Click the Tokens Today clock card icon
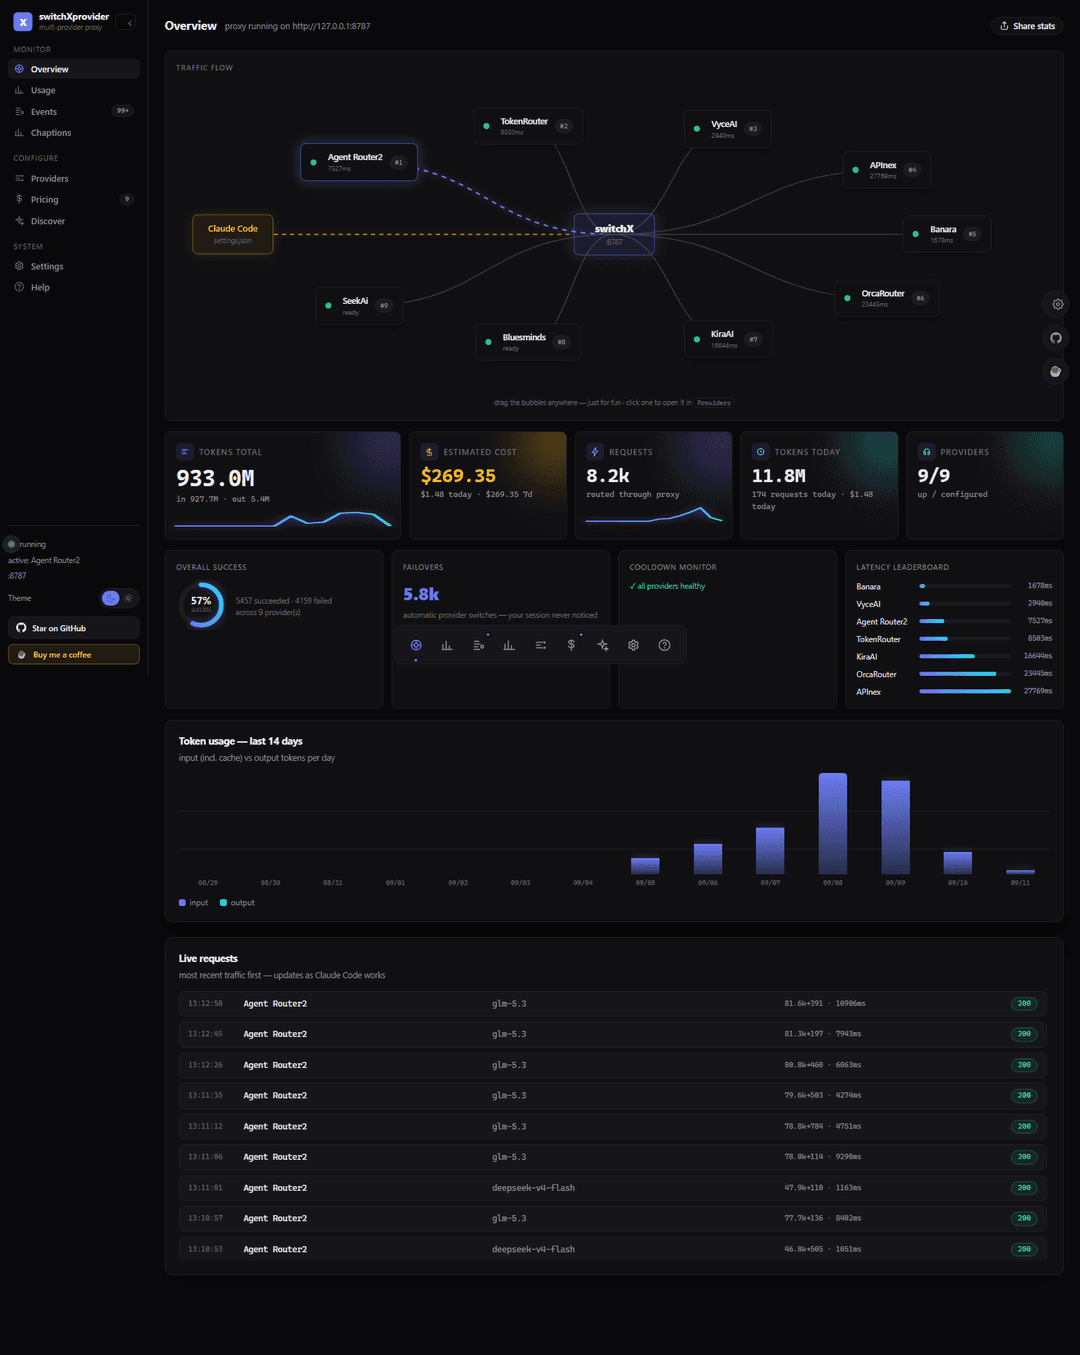The width and height of the screenshot is (1080, 1355). click(x=760, y=452)
